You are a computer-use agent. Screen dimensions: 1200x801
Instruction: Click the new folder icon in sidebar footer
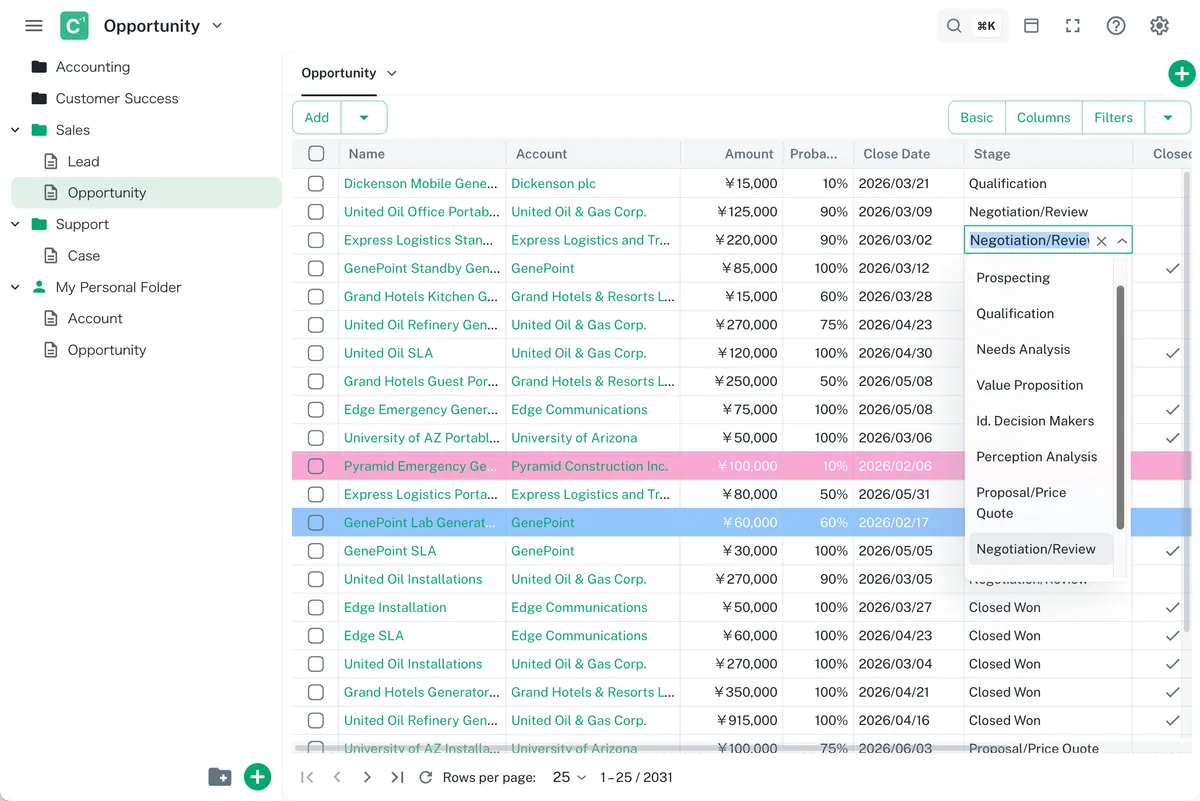pyautogui.click(x=220, y=777)
